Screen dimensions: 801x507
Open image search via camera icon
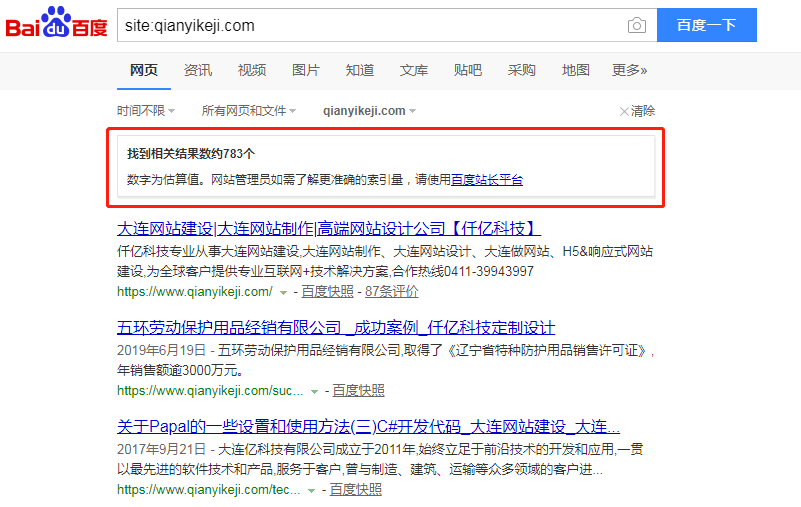(636, 25)
